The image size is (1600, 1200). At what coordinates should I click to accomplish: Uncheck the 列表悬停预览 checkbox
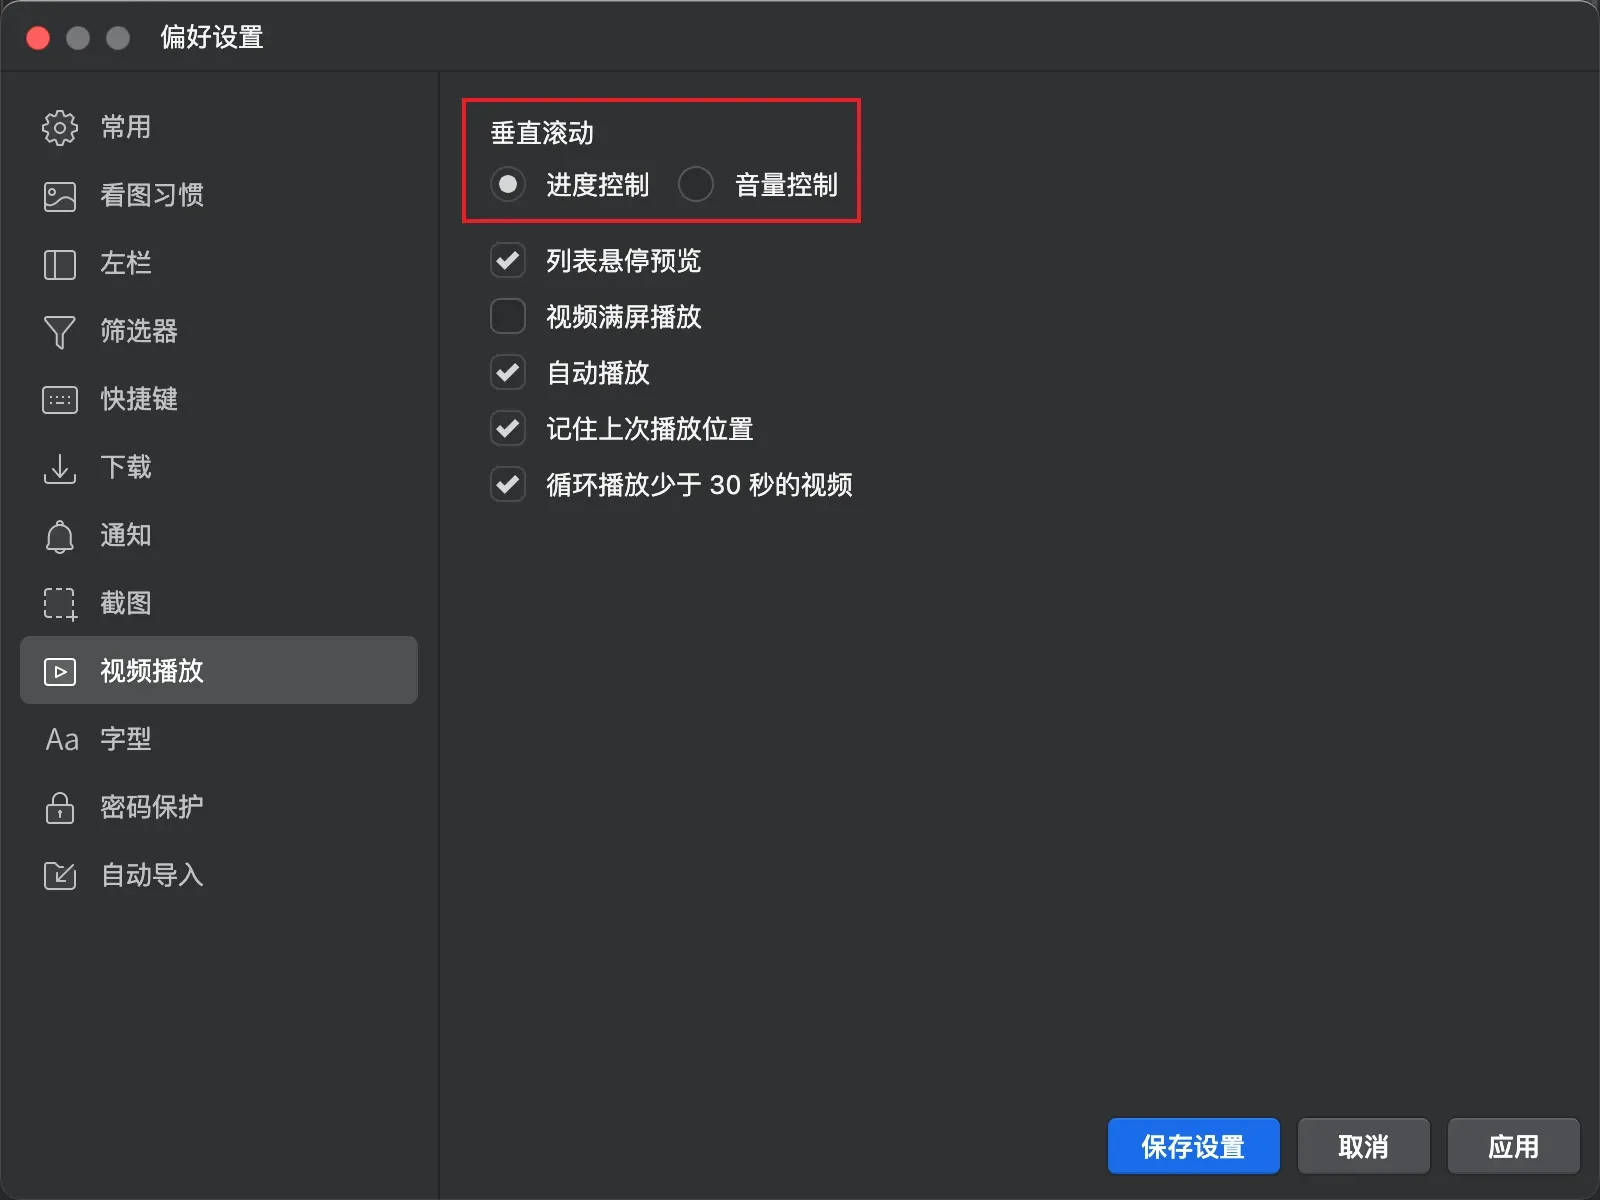point(508,261)
